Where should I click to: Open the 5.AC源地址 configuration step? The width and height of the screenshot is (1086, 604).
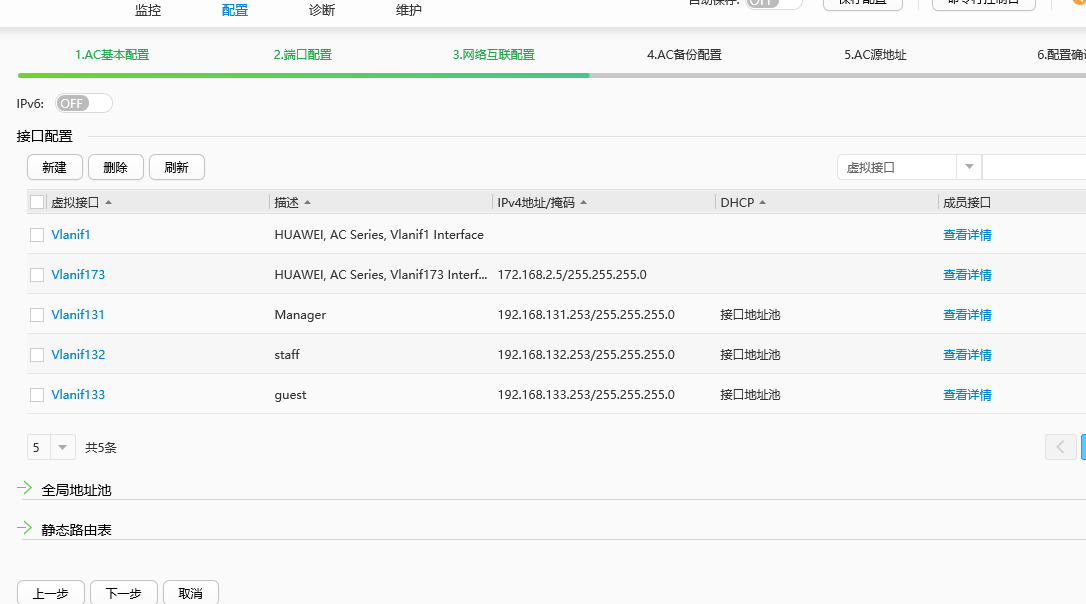(x=875, y=54)
